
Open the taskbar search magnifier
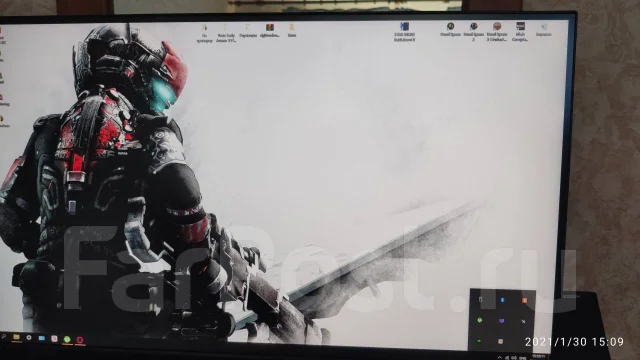[x=3, y=337]
